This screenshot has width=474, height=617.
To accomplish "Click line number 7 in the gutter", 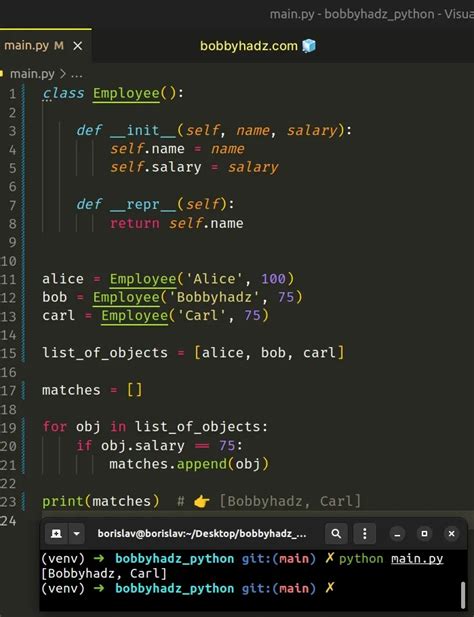I will (13, 205).
